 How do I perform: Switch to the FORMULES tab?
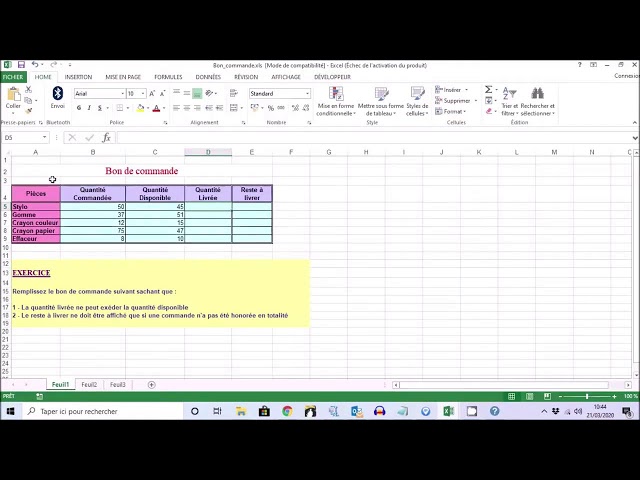click(x=168, y=77)
